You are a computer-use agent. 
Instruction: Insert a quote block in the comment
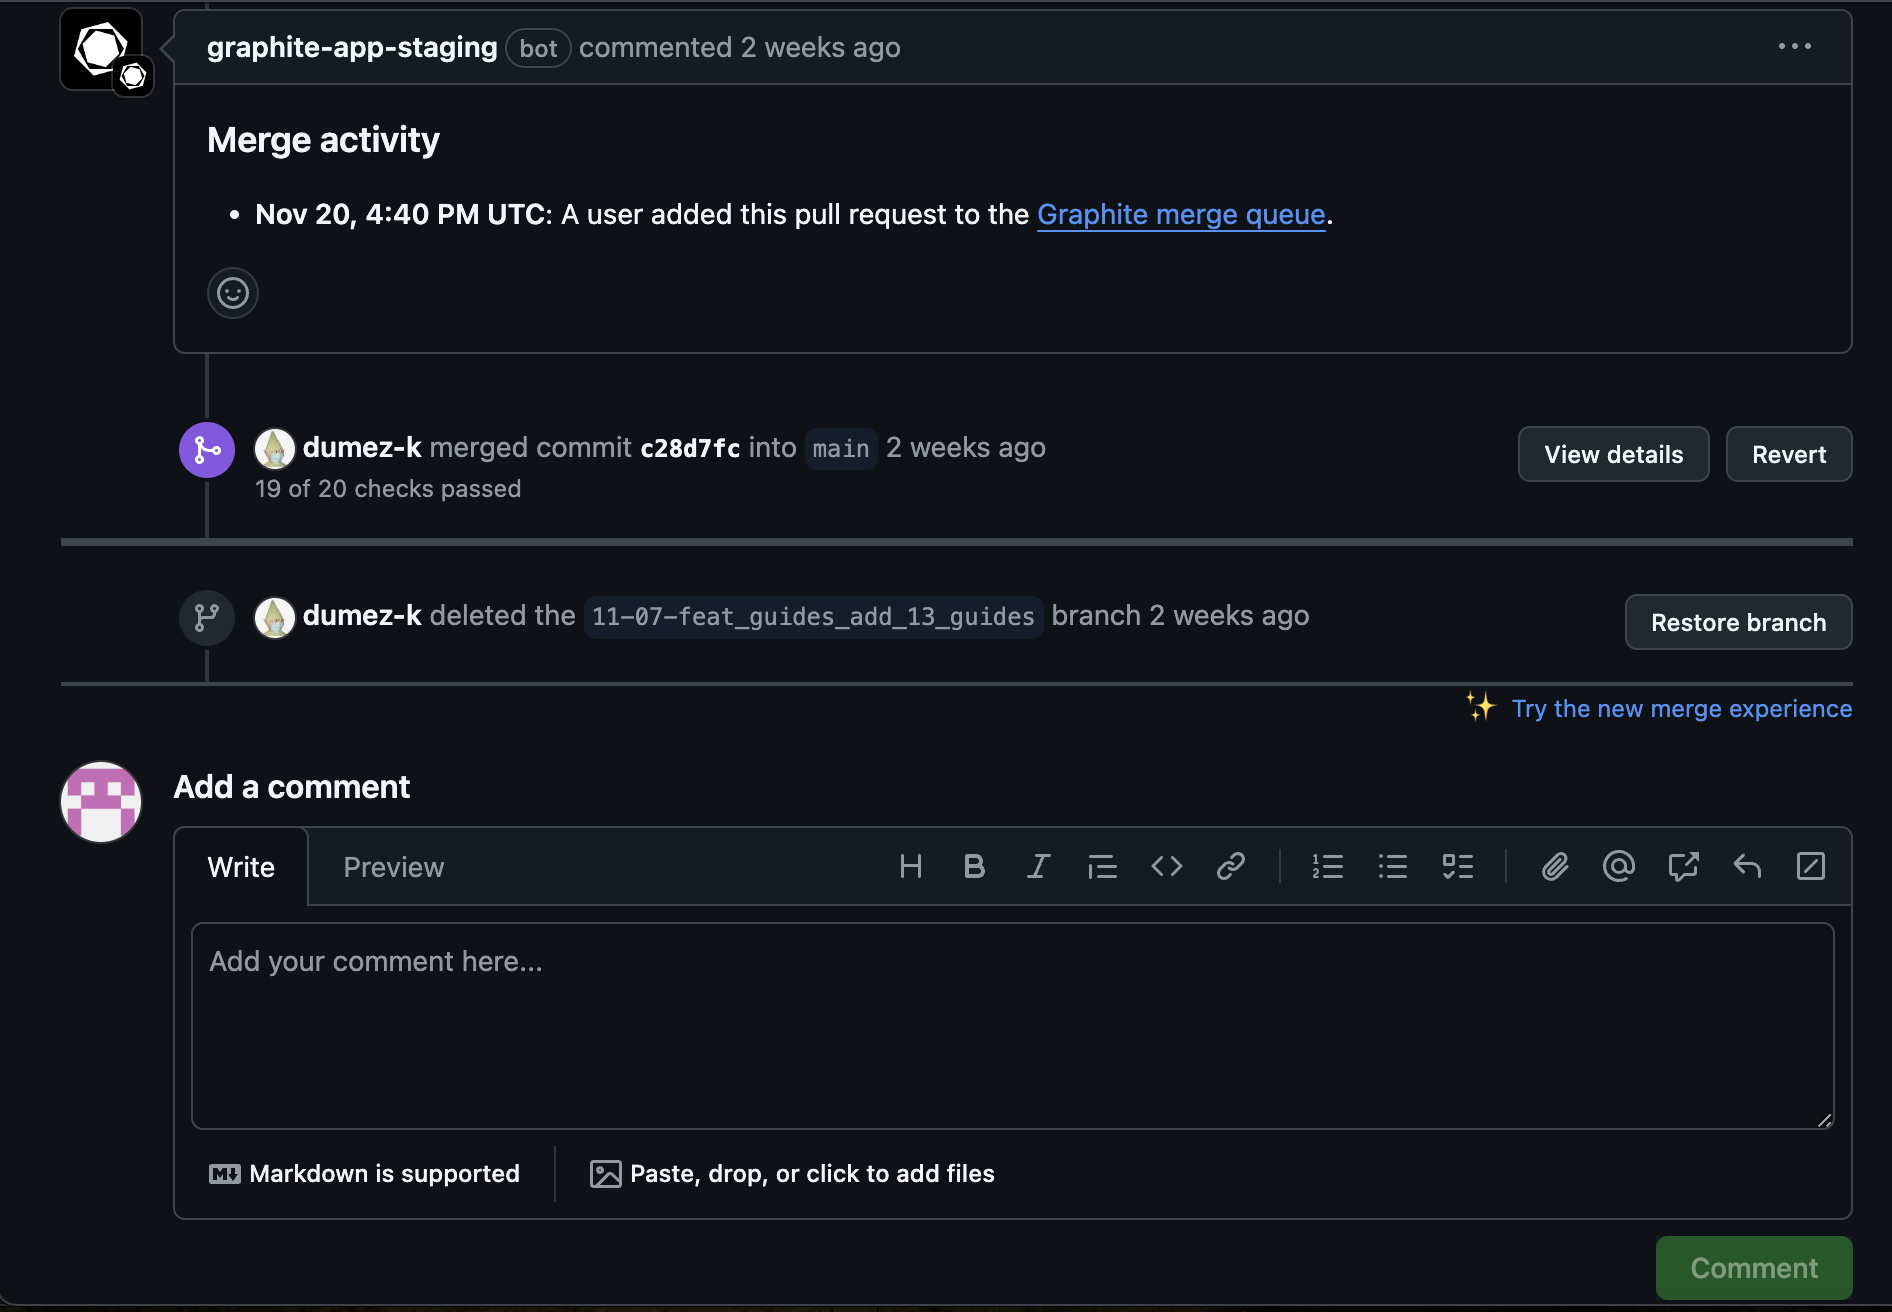click(1101, 866)
